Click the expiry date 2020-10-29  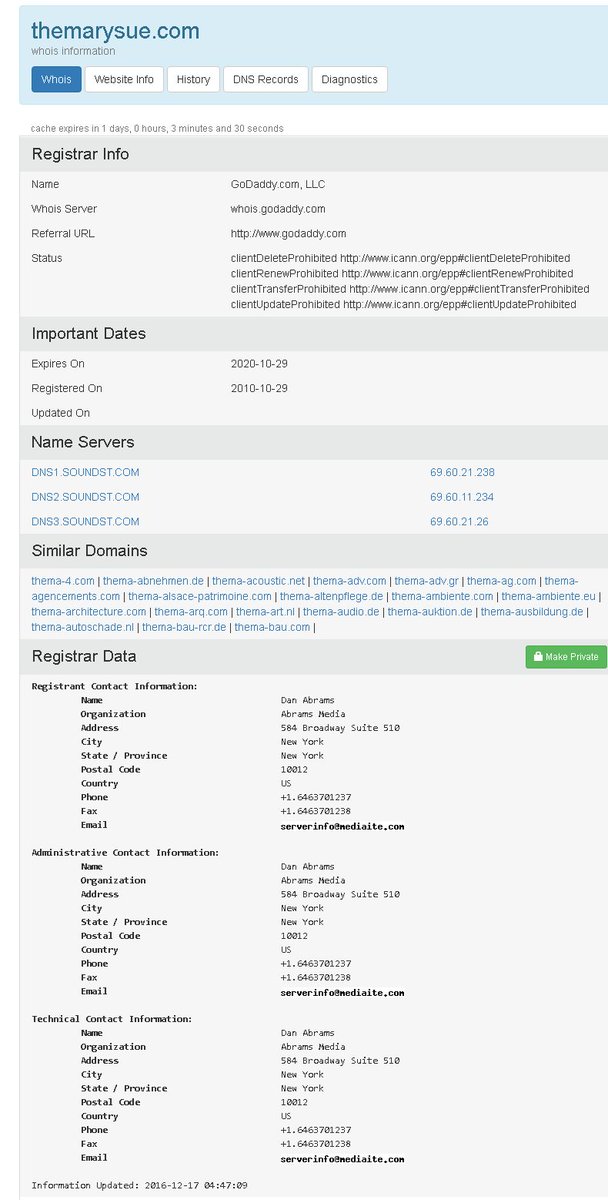coord(259,363)
